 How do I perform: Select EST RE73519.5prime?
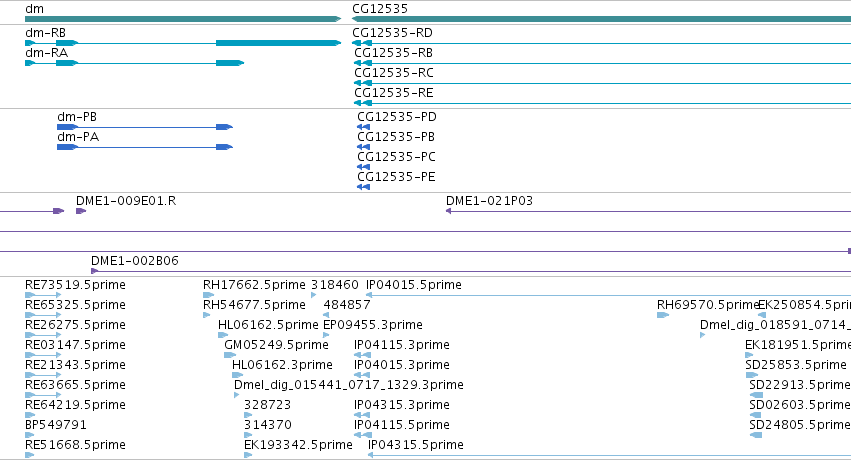click(x=75, y=285)
